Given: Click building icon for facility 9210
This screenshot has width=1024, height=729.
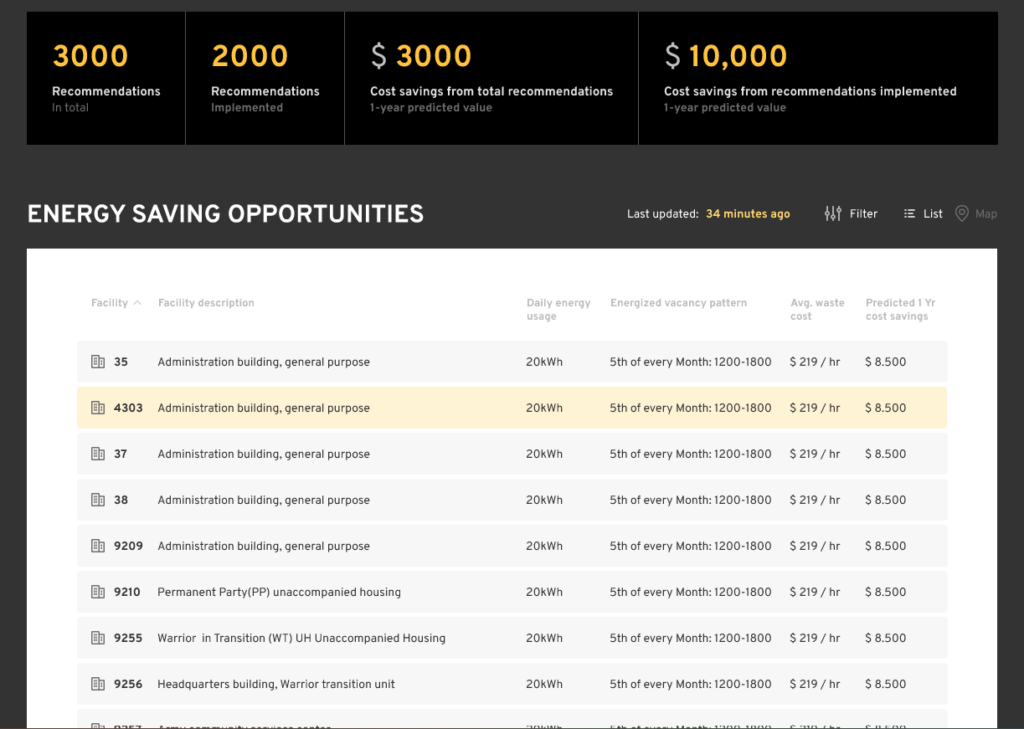Looking at the screenshot, I should tap(98, 592).
